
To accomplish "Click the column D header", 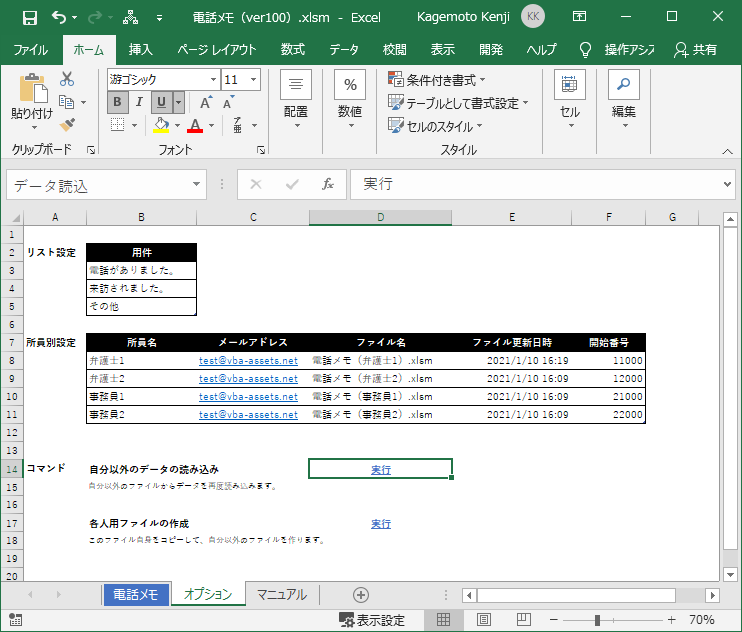I will (x=380, y=217).
